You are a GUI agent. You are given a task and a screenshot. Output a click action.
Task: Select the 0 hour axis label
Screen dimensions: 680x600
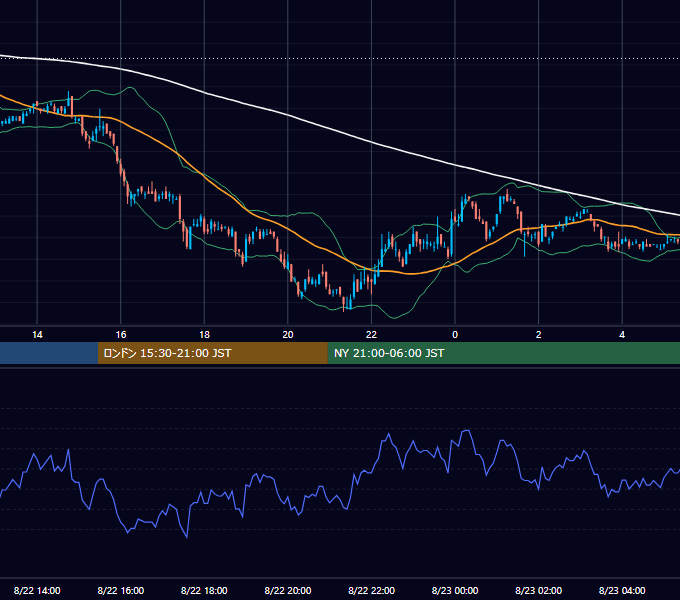tap(455, 335)
